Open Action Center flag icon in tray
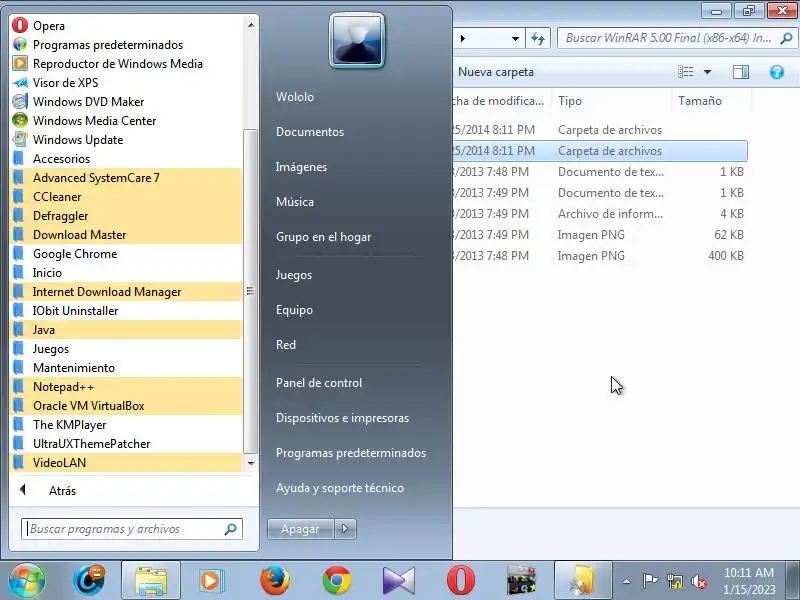 [649, 581]
